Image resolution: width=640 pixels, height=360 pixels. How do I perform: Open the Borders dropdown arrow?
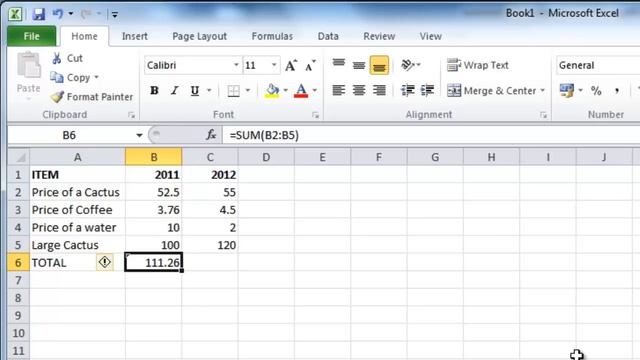click(x=248, y=90)
